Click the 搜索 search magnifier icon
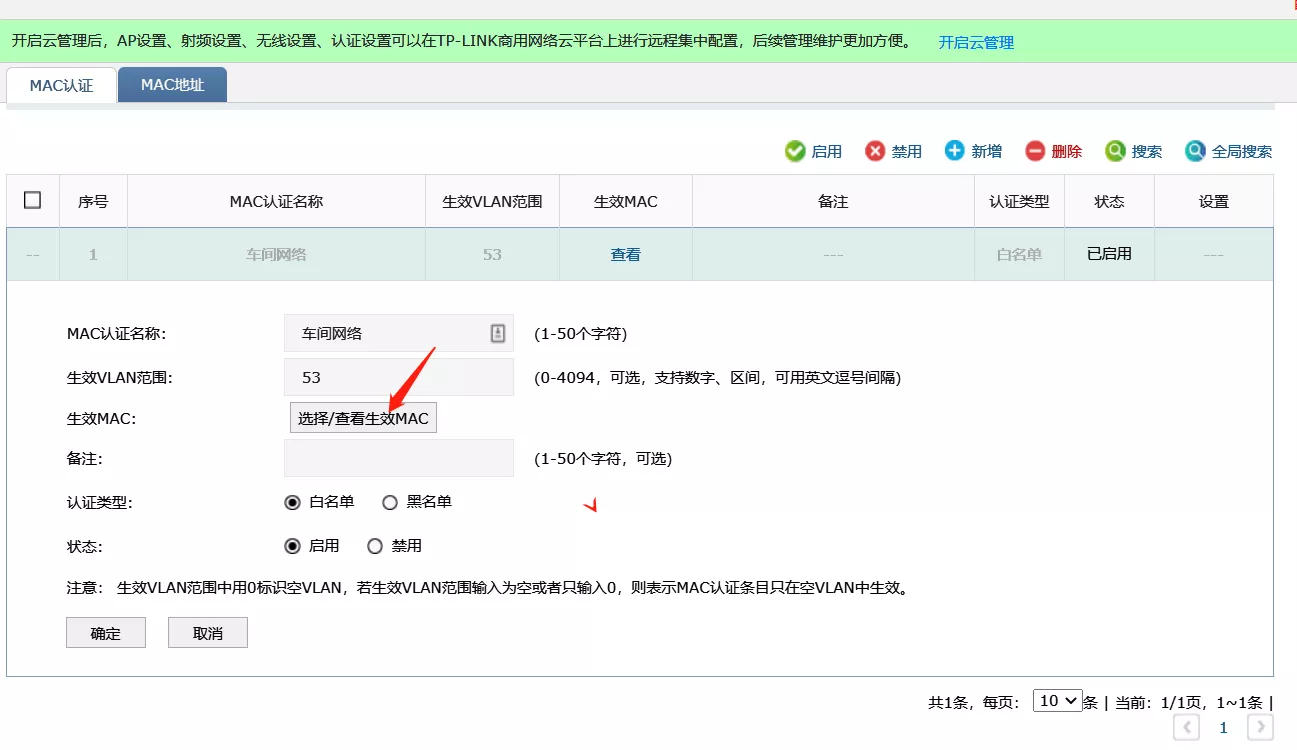Image resolution: width=1297 pixels, height=750 pixels. (1115, 151)
